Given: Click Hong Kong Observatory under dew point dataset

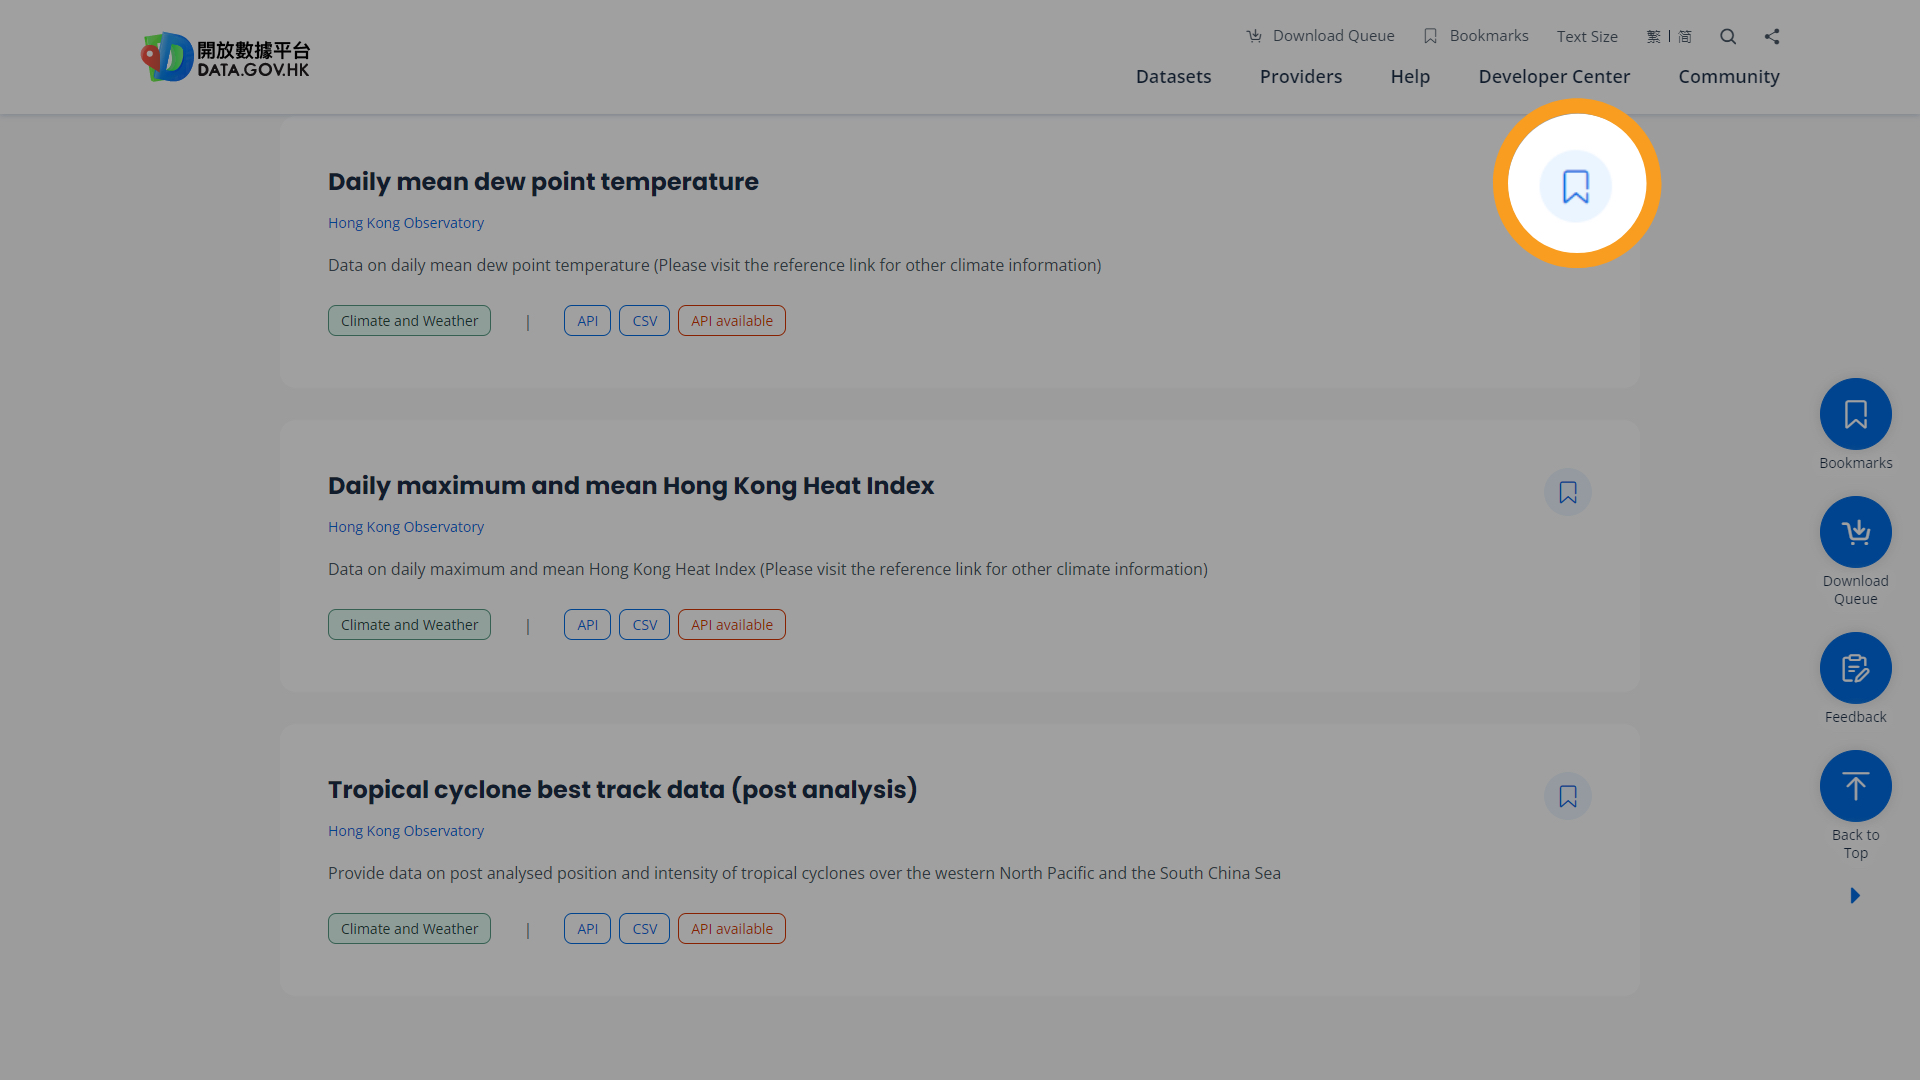Looking at the screenshot, I should 406,223.
